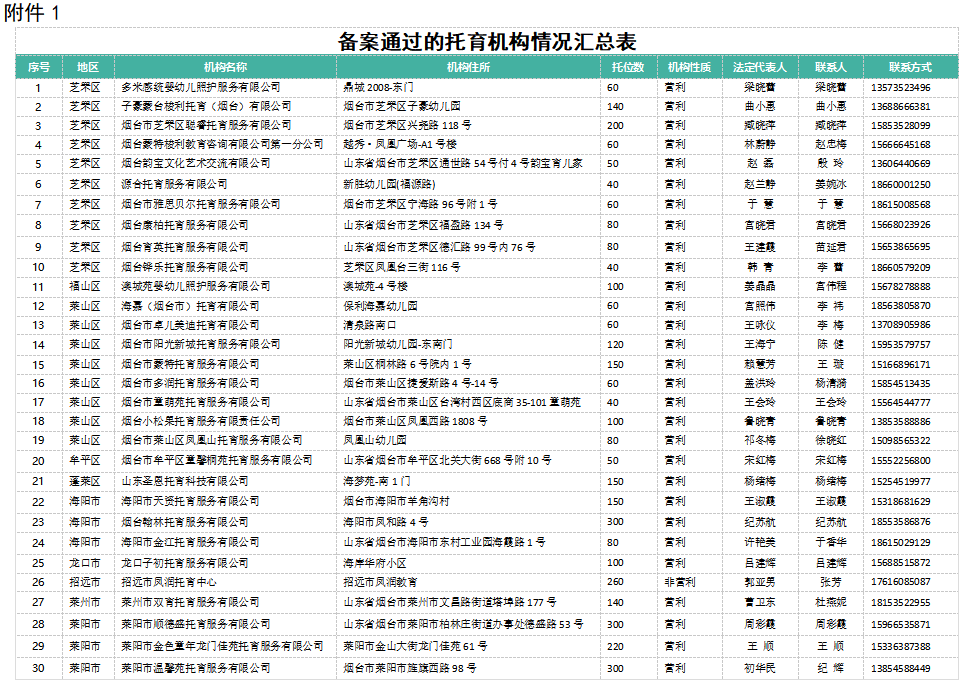Screen dimensions: 963x685
Task: Click phone number cell '15678278888'
Action: pyautogui.click(x=900, y=286)
